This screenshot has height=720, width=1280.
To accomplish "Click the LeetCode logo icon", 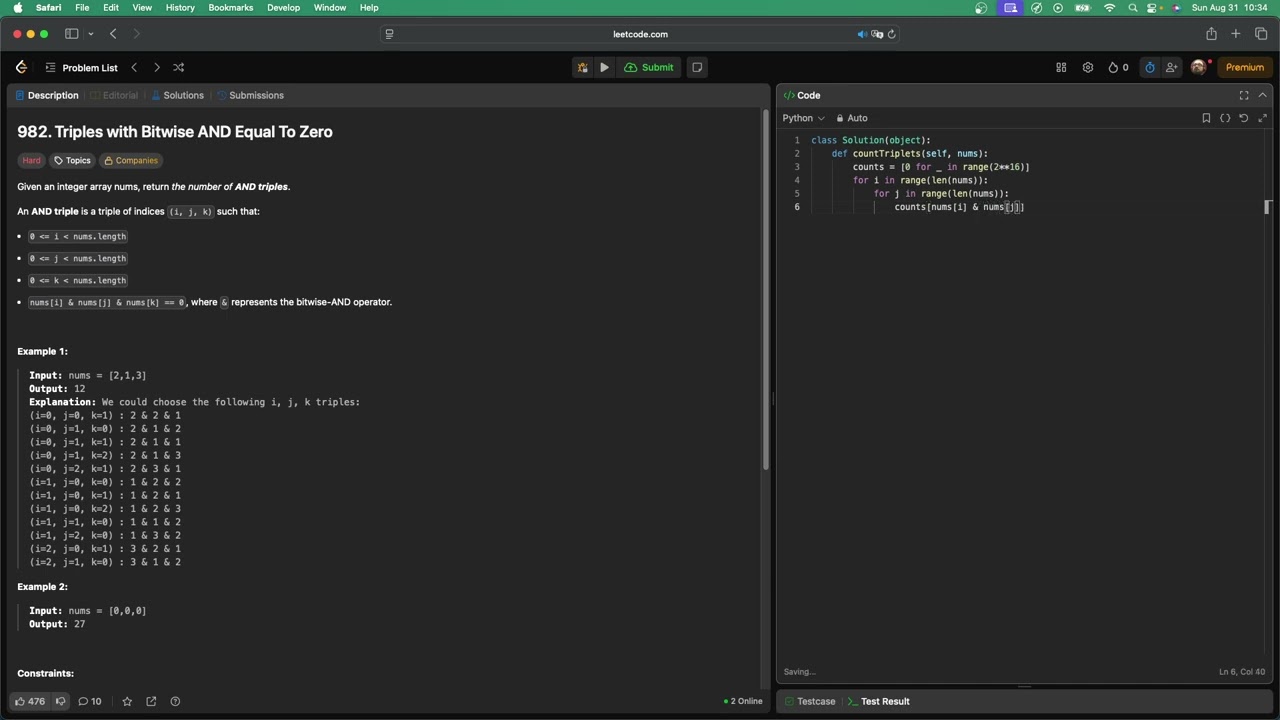I will coord(21,67).
